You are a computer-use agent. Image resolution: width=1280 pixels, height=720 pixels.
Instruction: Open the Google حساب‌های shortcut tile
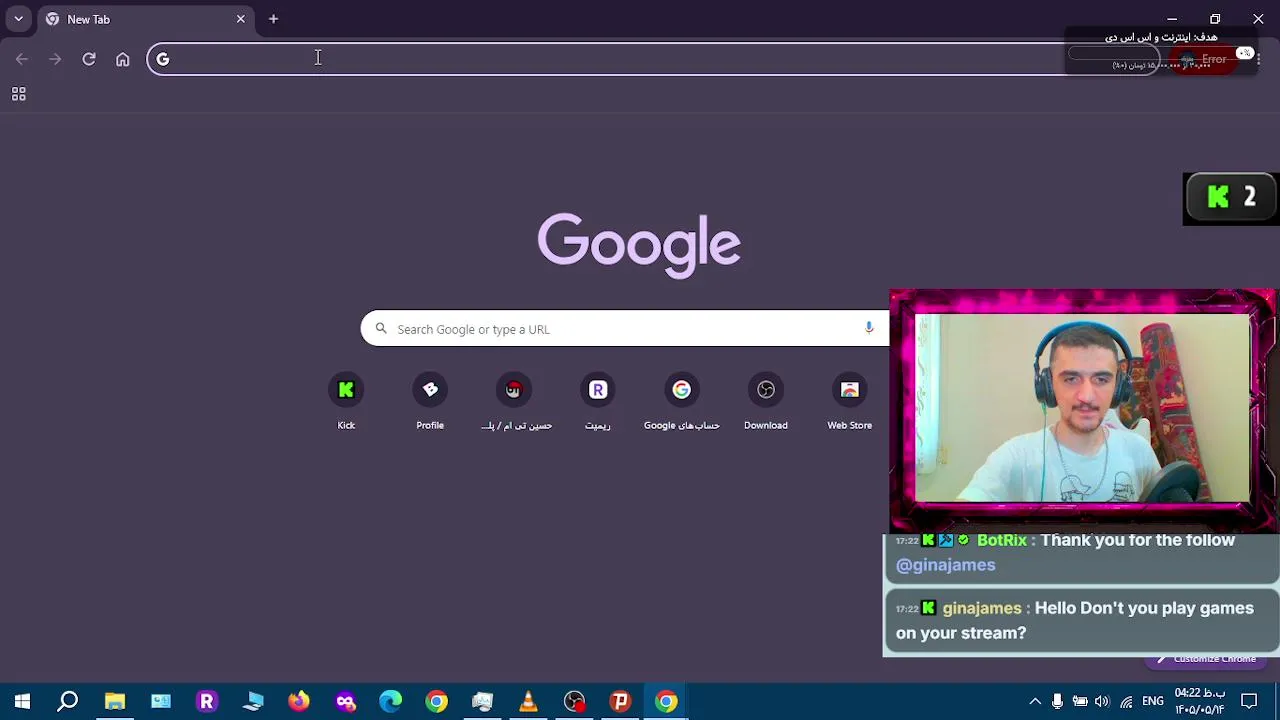682,402
